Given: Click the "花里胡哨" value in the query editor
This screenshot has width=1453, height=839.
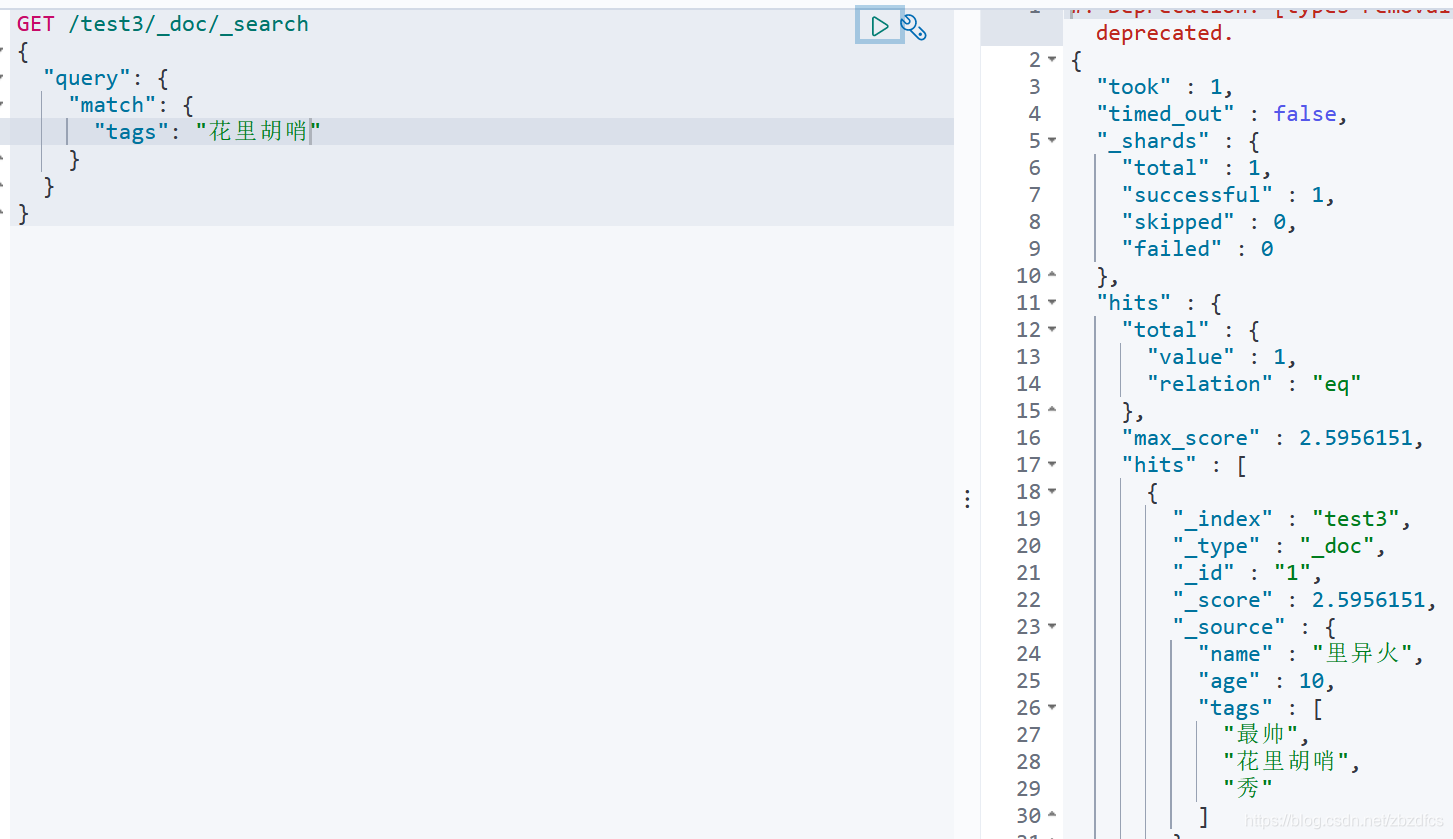Looking at the screenshot, I should pyautogui.click(x=259, y=132).
